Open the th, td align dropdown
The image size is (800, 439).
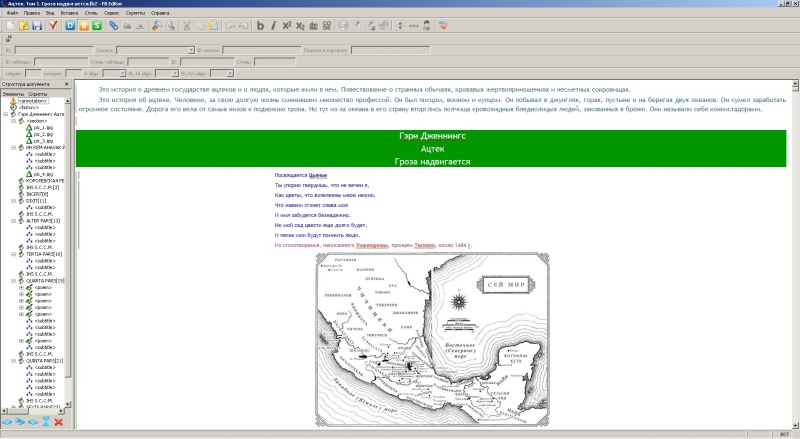(175, 74)
